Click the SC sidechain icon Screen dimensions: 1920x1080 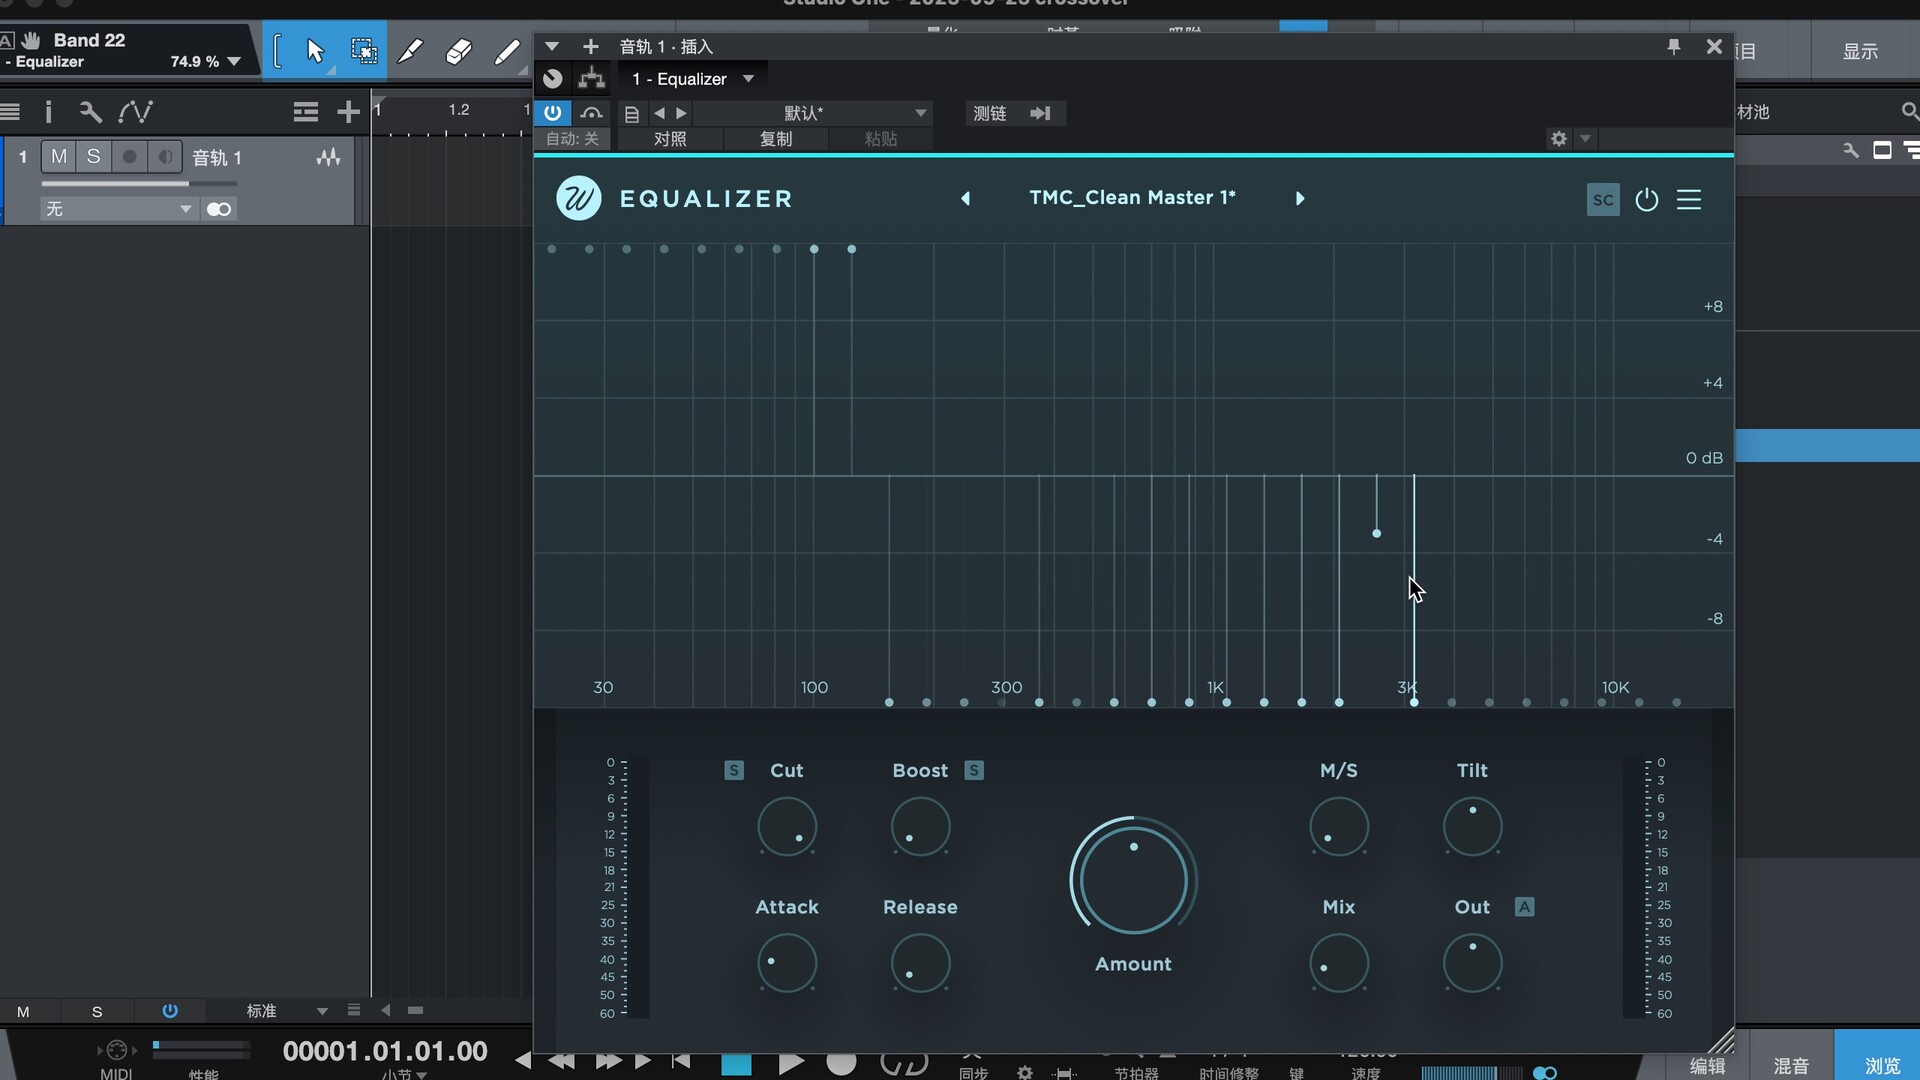pyautogui.click(x=1603, y=200)
